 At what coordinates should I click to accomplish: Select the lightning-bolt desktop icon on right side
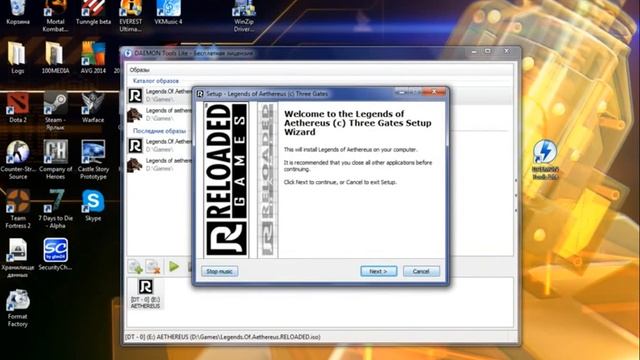(545, 159)
